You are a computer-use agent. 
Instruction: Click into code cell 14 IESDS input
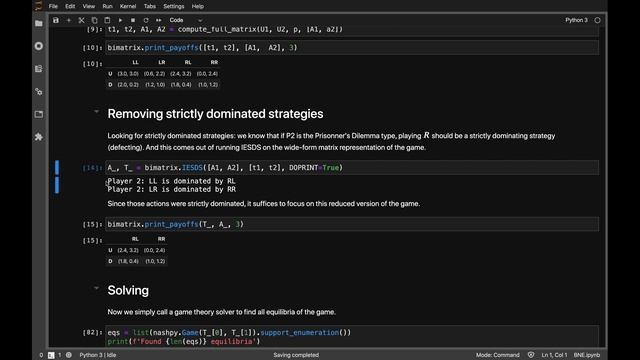coord(352,167)
